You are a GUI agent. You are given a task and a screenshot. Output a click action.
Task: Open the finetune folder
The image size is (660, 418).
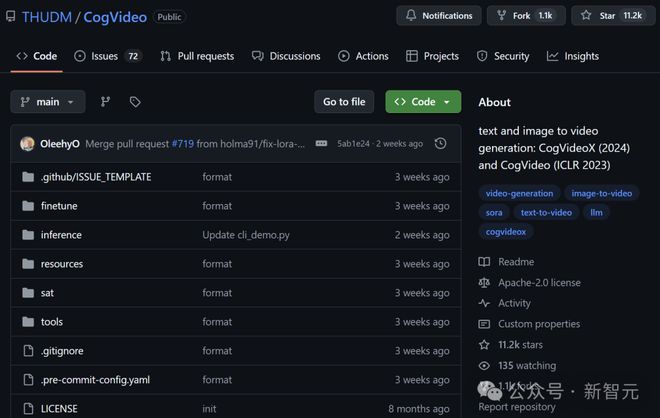coord(61,206)
